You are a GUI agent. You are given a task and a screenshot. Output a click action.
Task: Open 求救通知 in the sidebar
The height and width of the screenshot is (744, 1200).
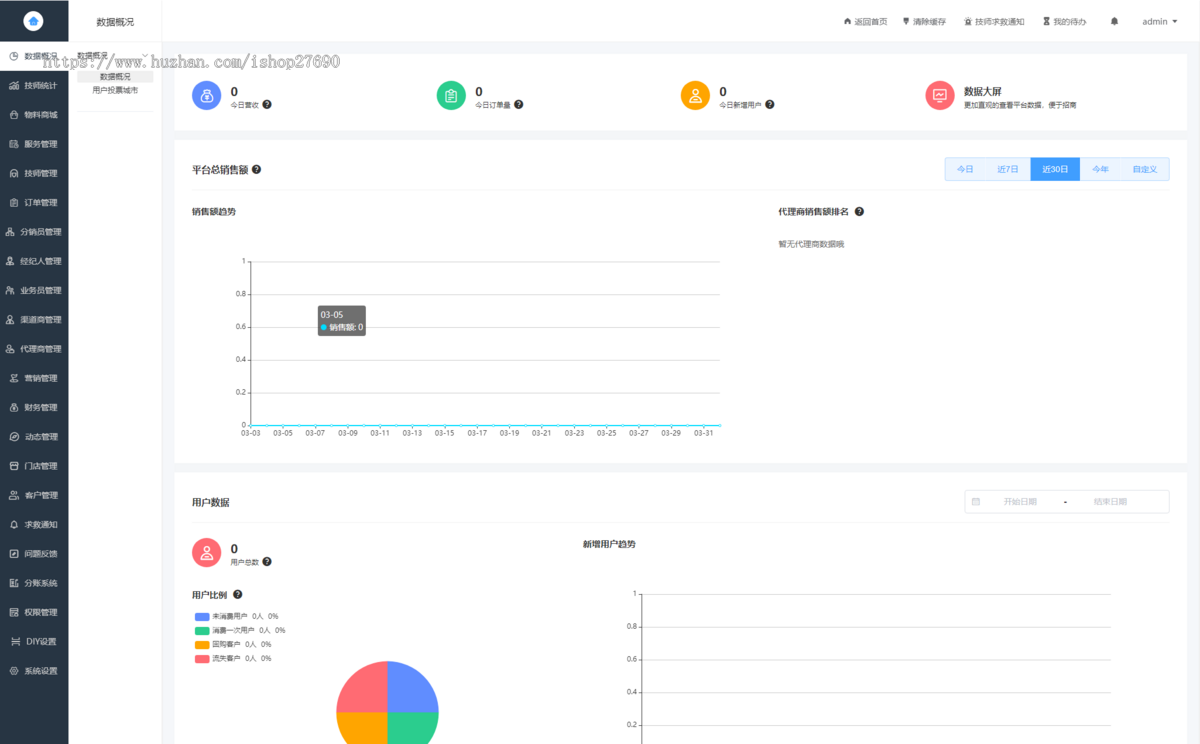tap(34, 524)
